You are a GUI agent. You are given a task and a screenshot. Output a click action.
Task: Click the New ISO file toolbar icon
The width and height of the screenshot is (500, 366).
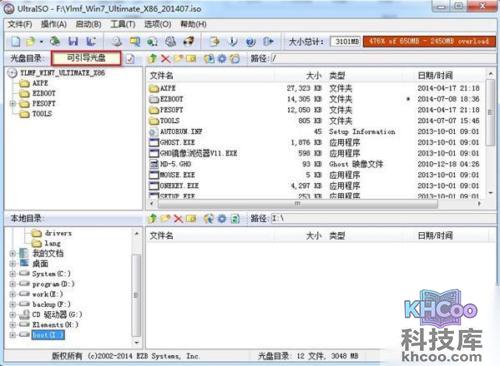point(16,42)
